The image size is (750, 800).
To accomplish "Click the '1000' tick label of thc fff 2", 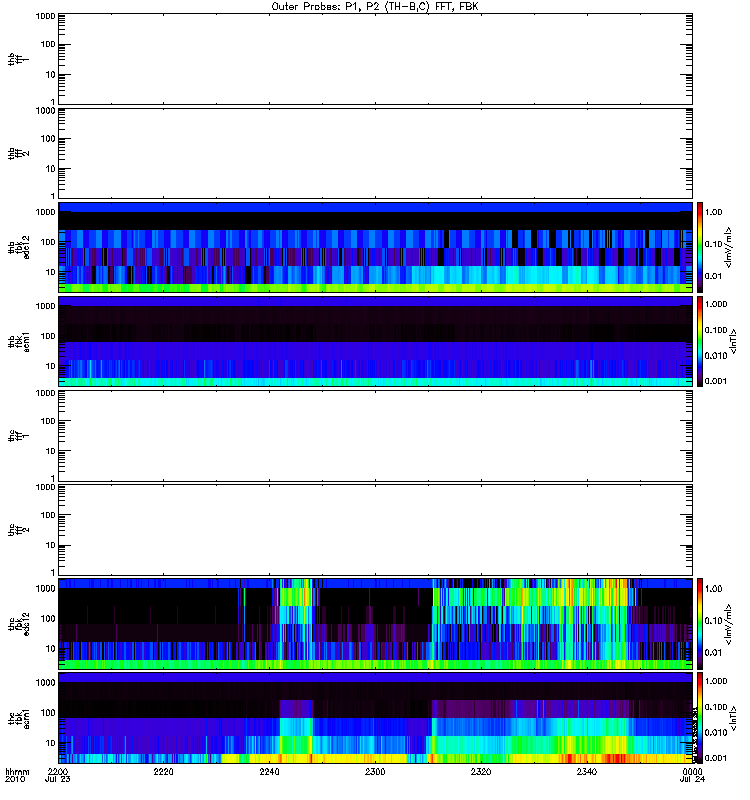I will (45, 487).
